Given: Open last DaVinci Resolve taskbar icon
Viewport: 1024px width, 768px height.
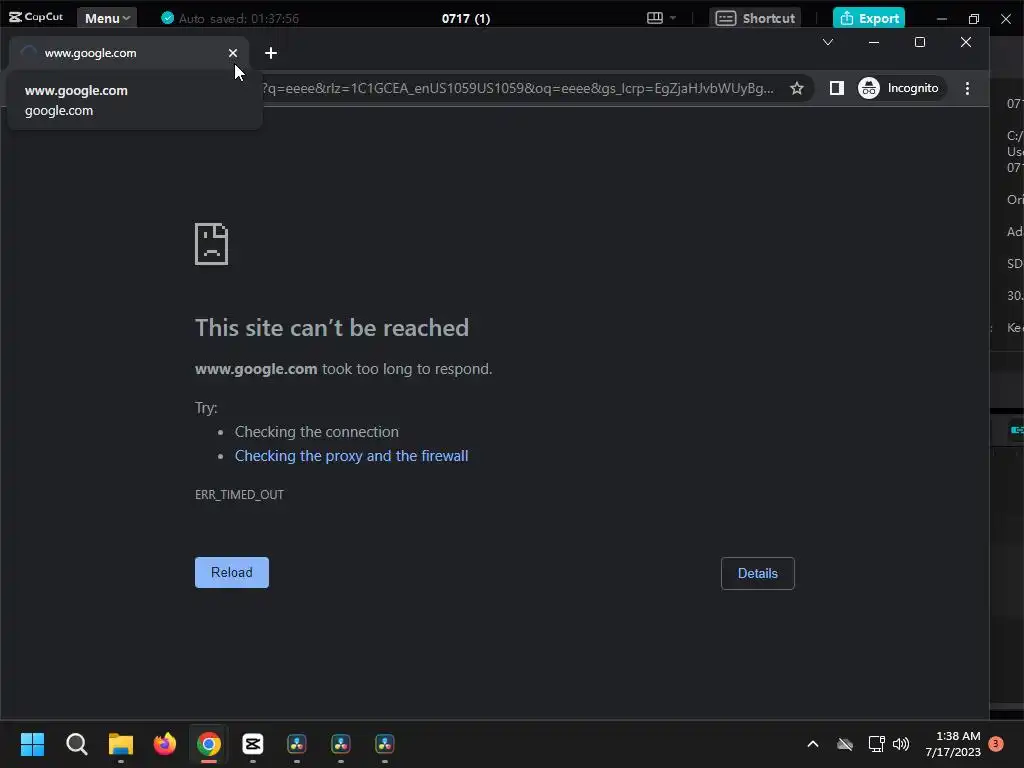Looking at the screenshot, I should coord(385,744).
